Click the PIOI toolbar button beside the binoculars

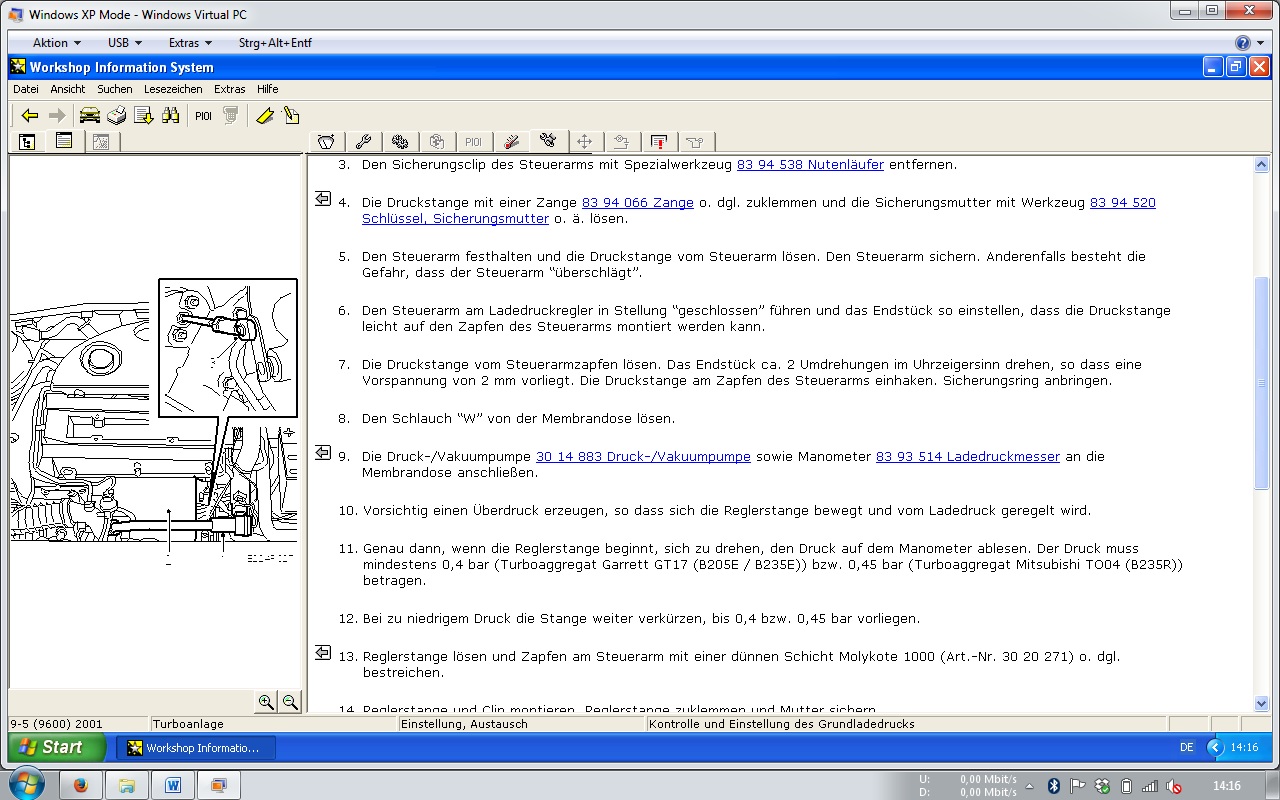(204, 115)
